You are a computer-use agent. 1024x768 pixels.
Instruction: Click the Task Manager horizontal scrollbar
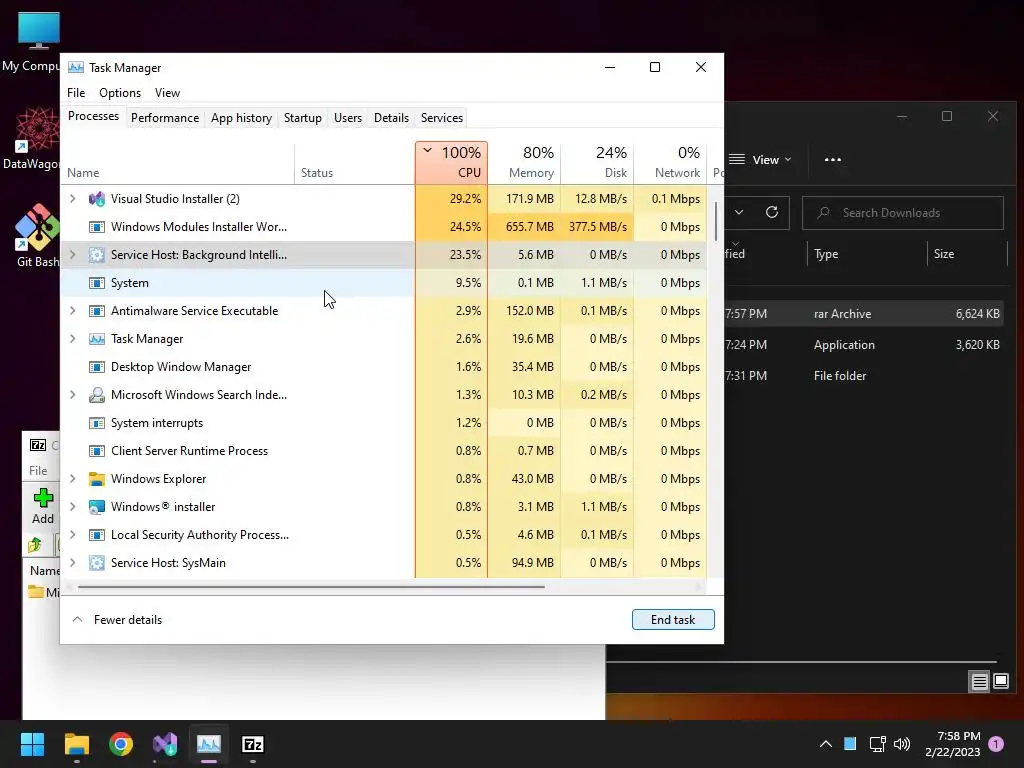[x=311, y=587]
